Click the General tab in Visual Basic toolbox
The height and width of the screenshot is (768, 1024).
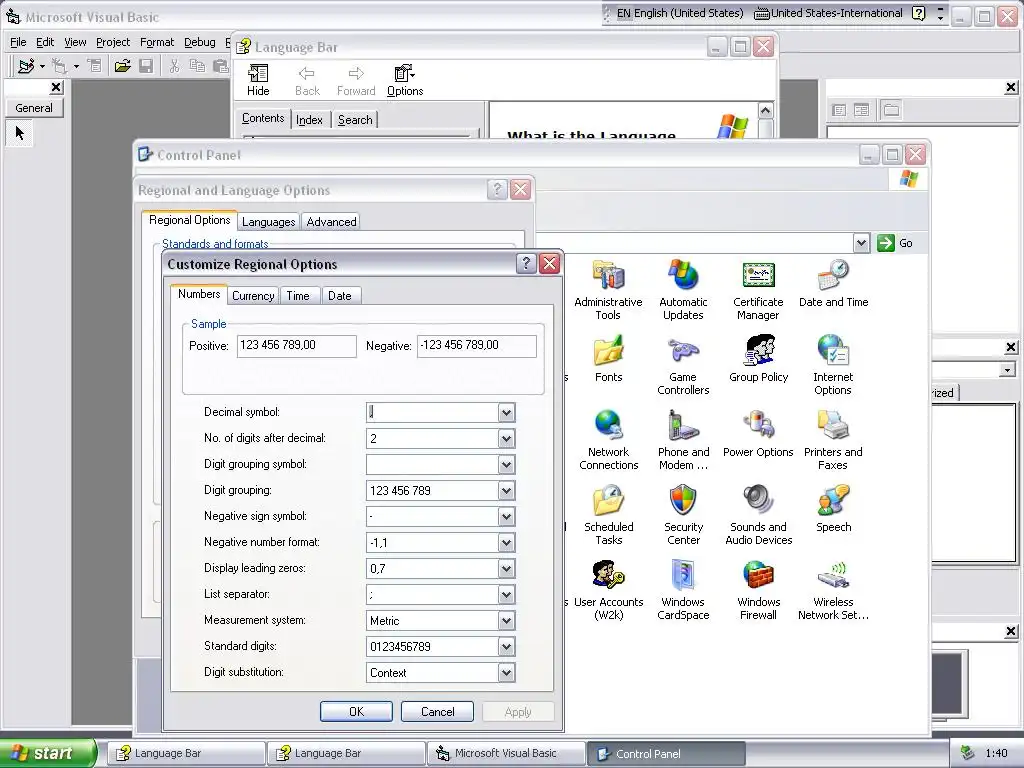34,108
